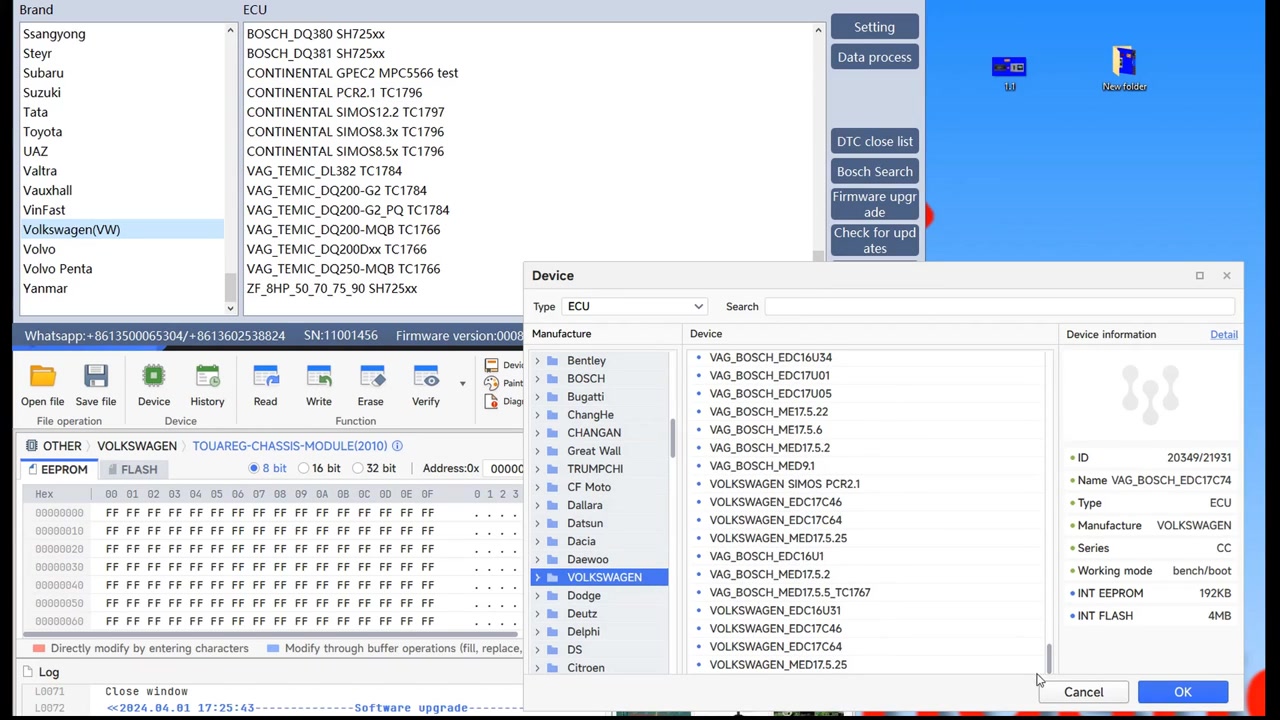
Task: Open the New folder desktop icon
Action: pyautogui.click(x=1124, y=61)
